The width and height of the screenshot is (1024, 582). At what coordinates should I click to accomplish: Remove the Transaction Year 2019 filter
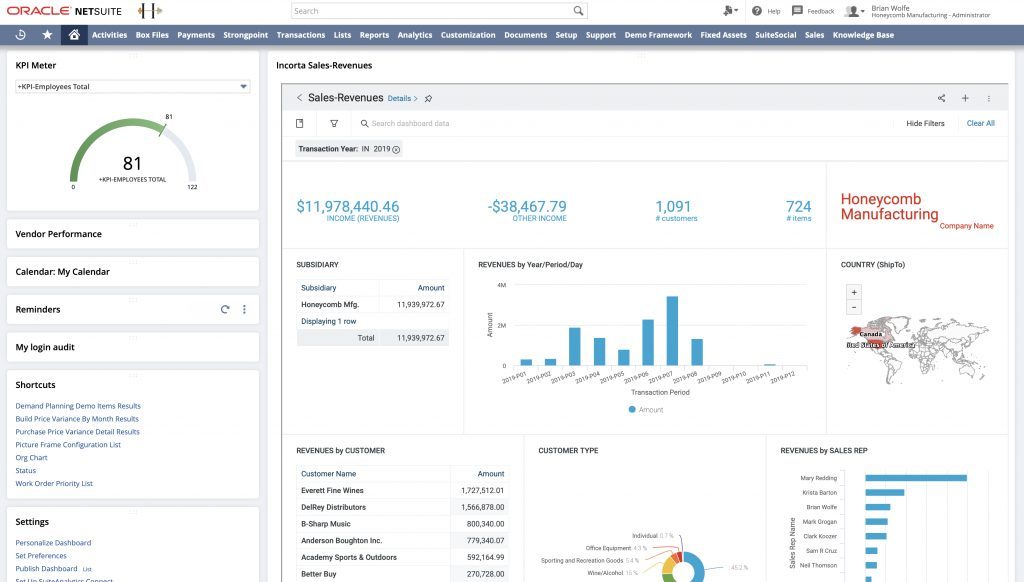tap(396, 150)
